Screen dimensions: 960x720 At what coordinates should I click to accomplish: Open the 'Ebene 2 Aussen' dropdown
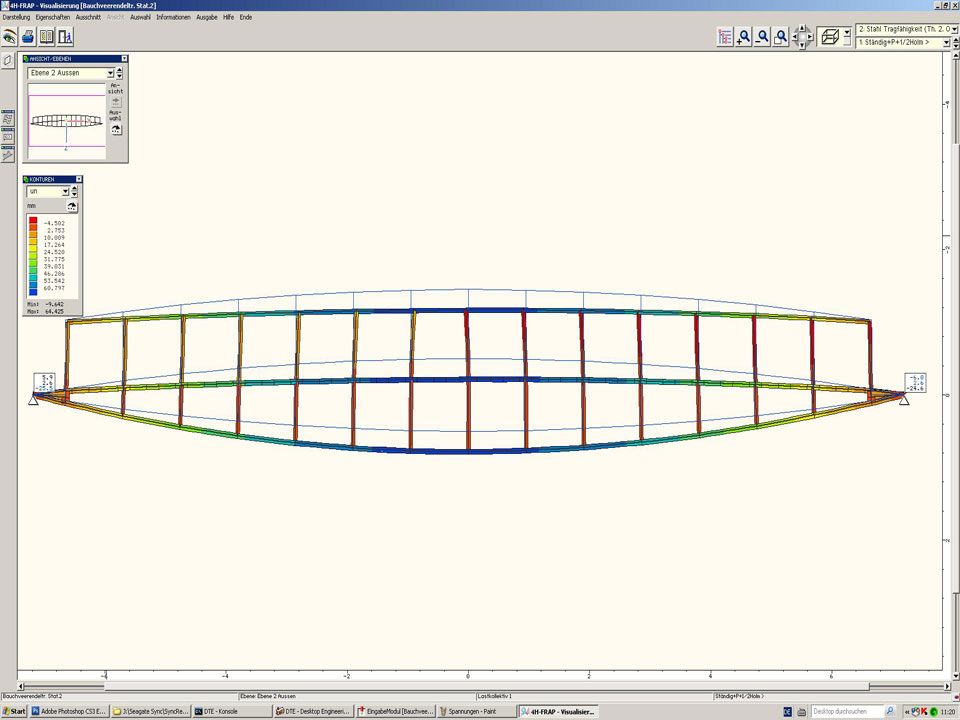[111, 73]
